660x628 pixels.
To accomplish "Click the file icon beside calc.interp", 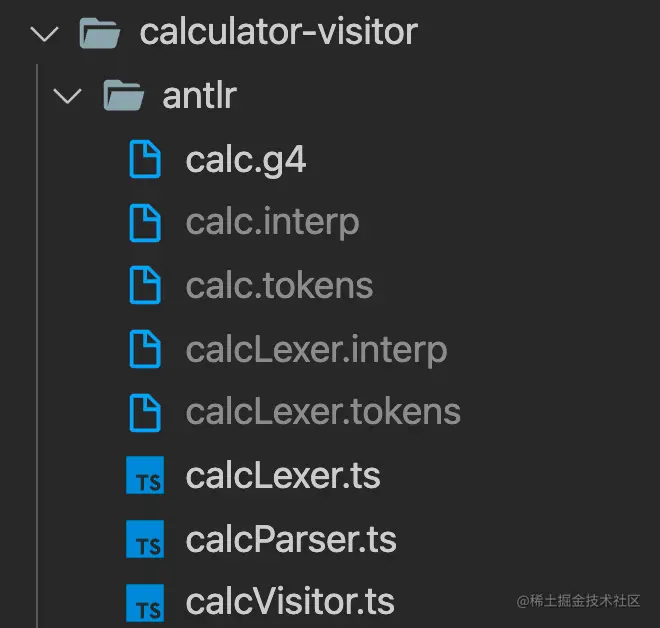I will pyautogui.click(x=145, y=223).
